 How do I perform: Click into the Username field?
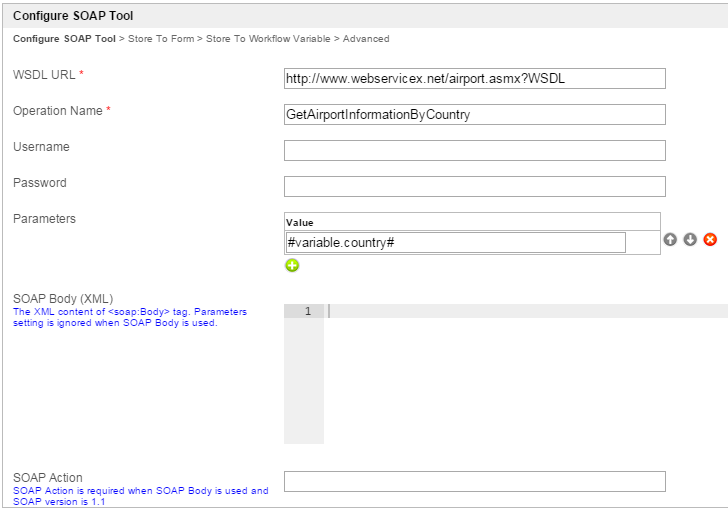(x=474, y=151)
